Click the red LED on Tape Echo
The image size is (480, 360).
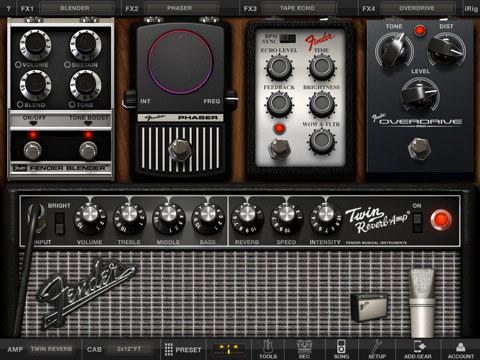pyautogui.click(x=279, y=128)
